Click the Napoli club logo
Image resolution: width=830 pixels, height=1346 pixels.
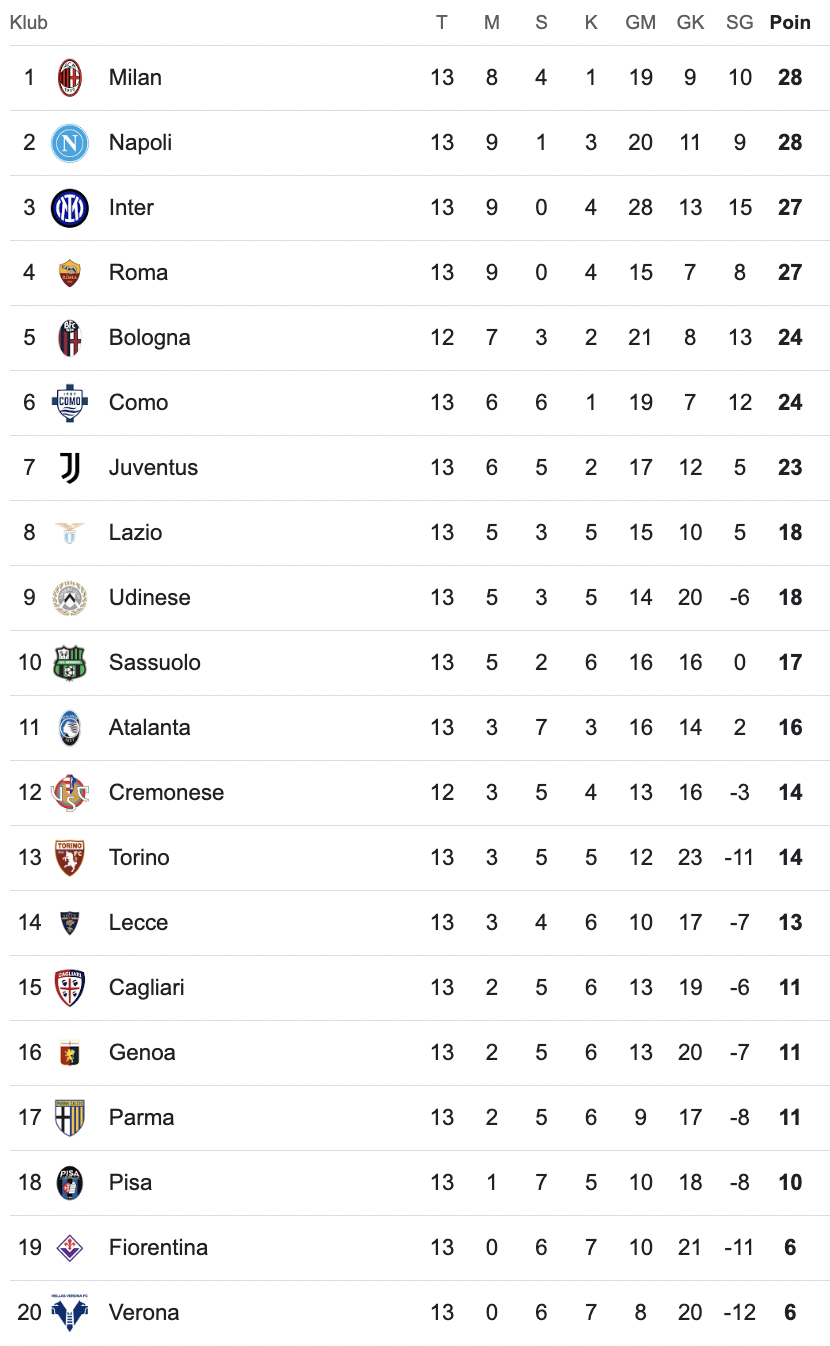70,143
